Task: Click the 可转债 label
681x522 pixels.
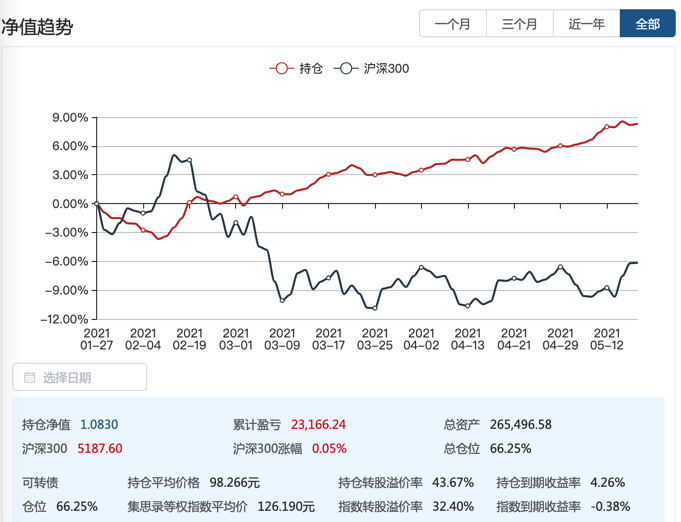Action: (40, 482)
